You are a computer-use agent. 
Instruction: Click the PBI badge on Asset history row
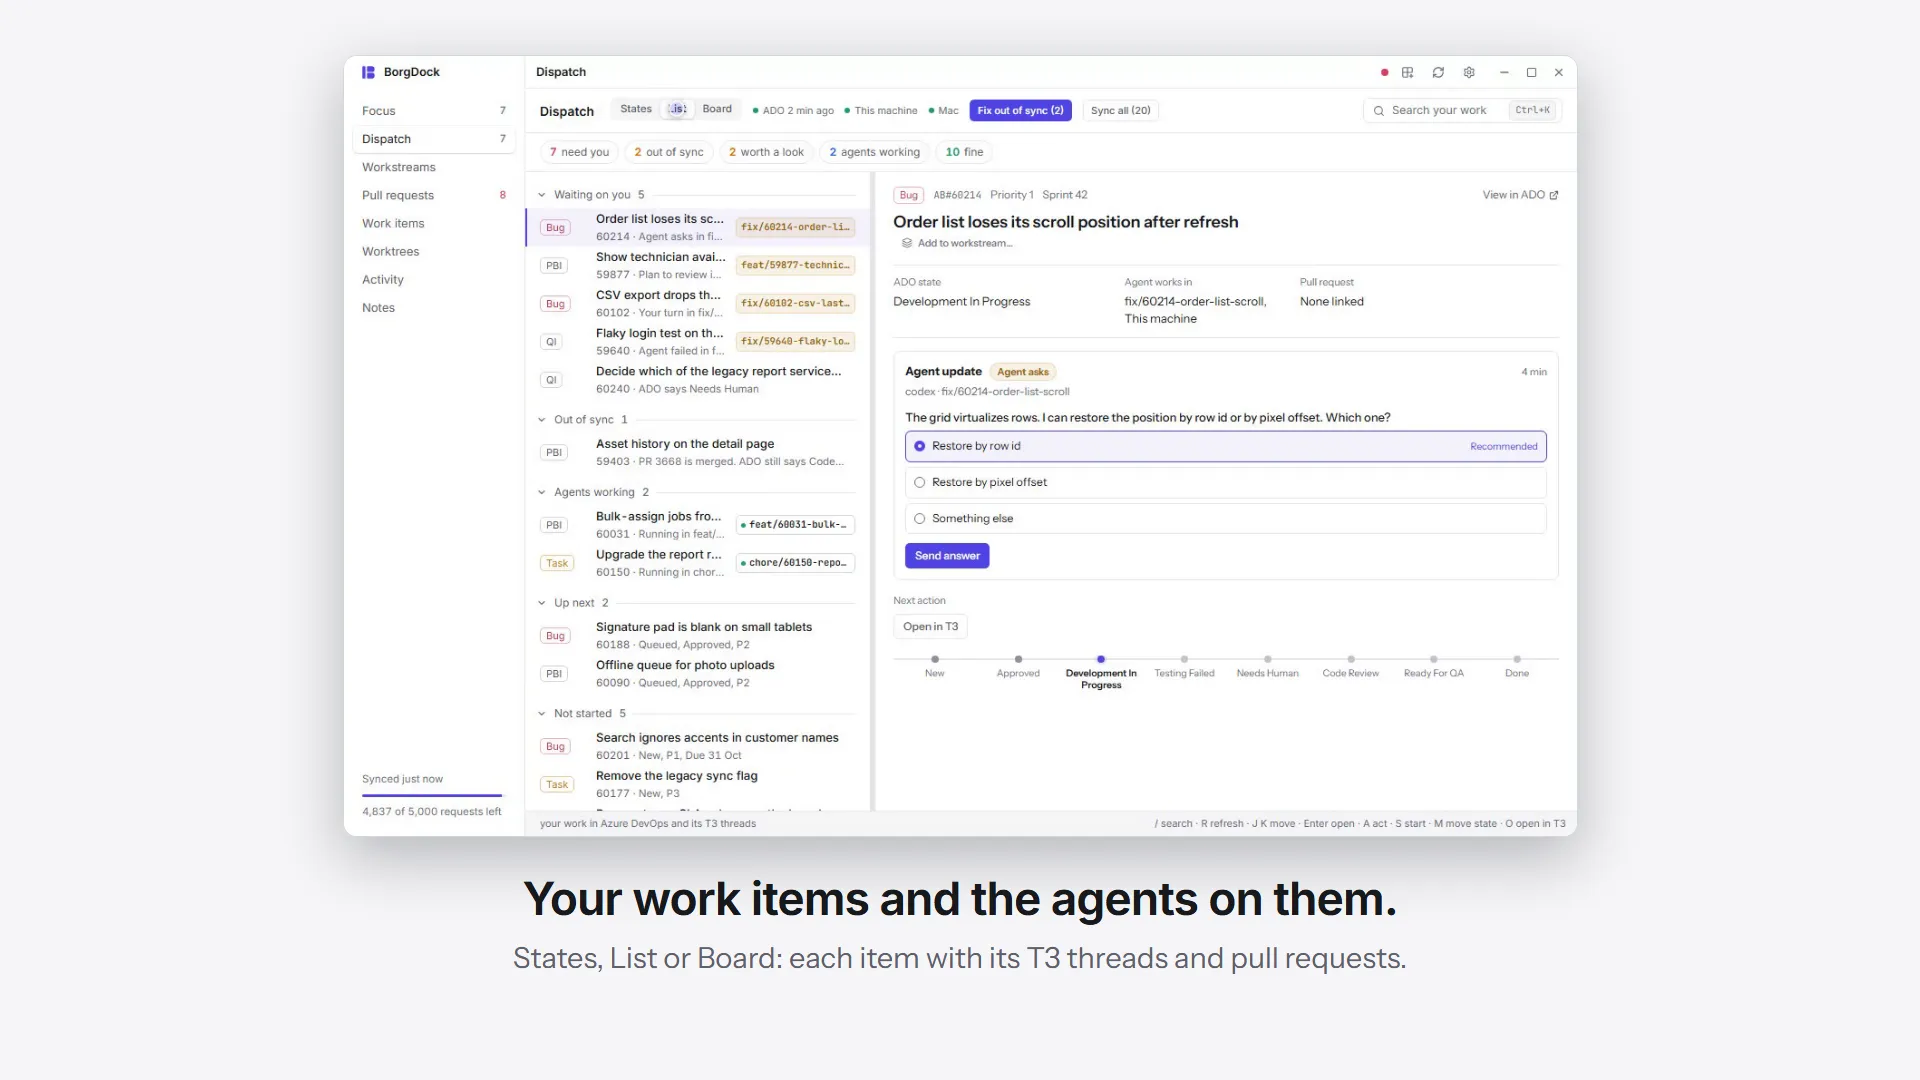click(554, 453)
